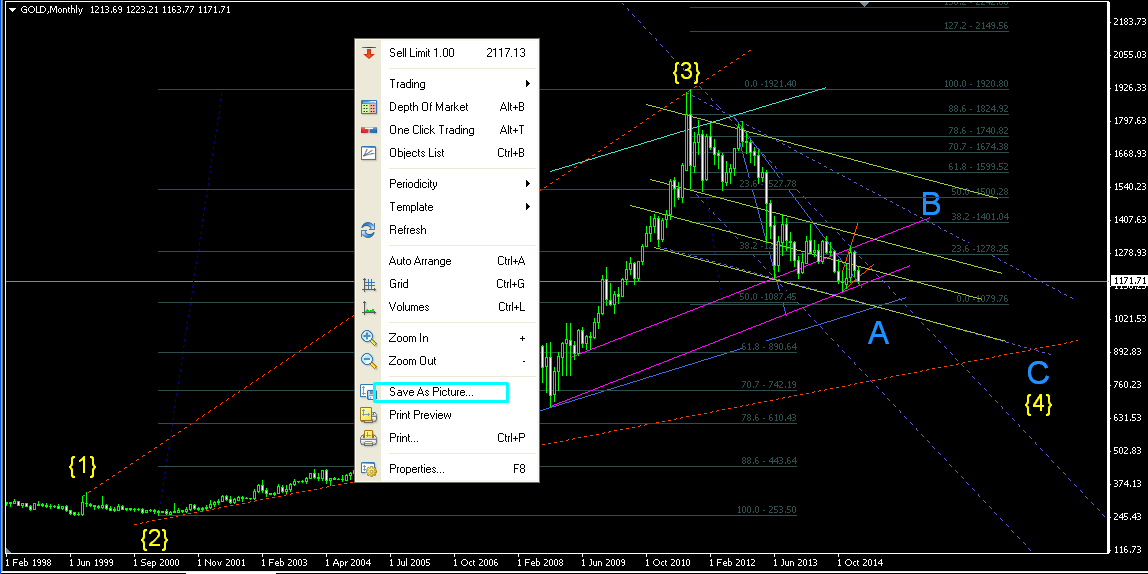
Task: Click the {4} wave label
Action: (x=1038, y=403)
